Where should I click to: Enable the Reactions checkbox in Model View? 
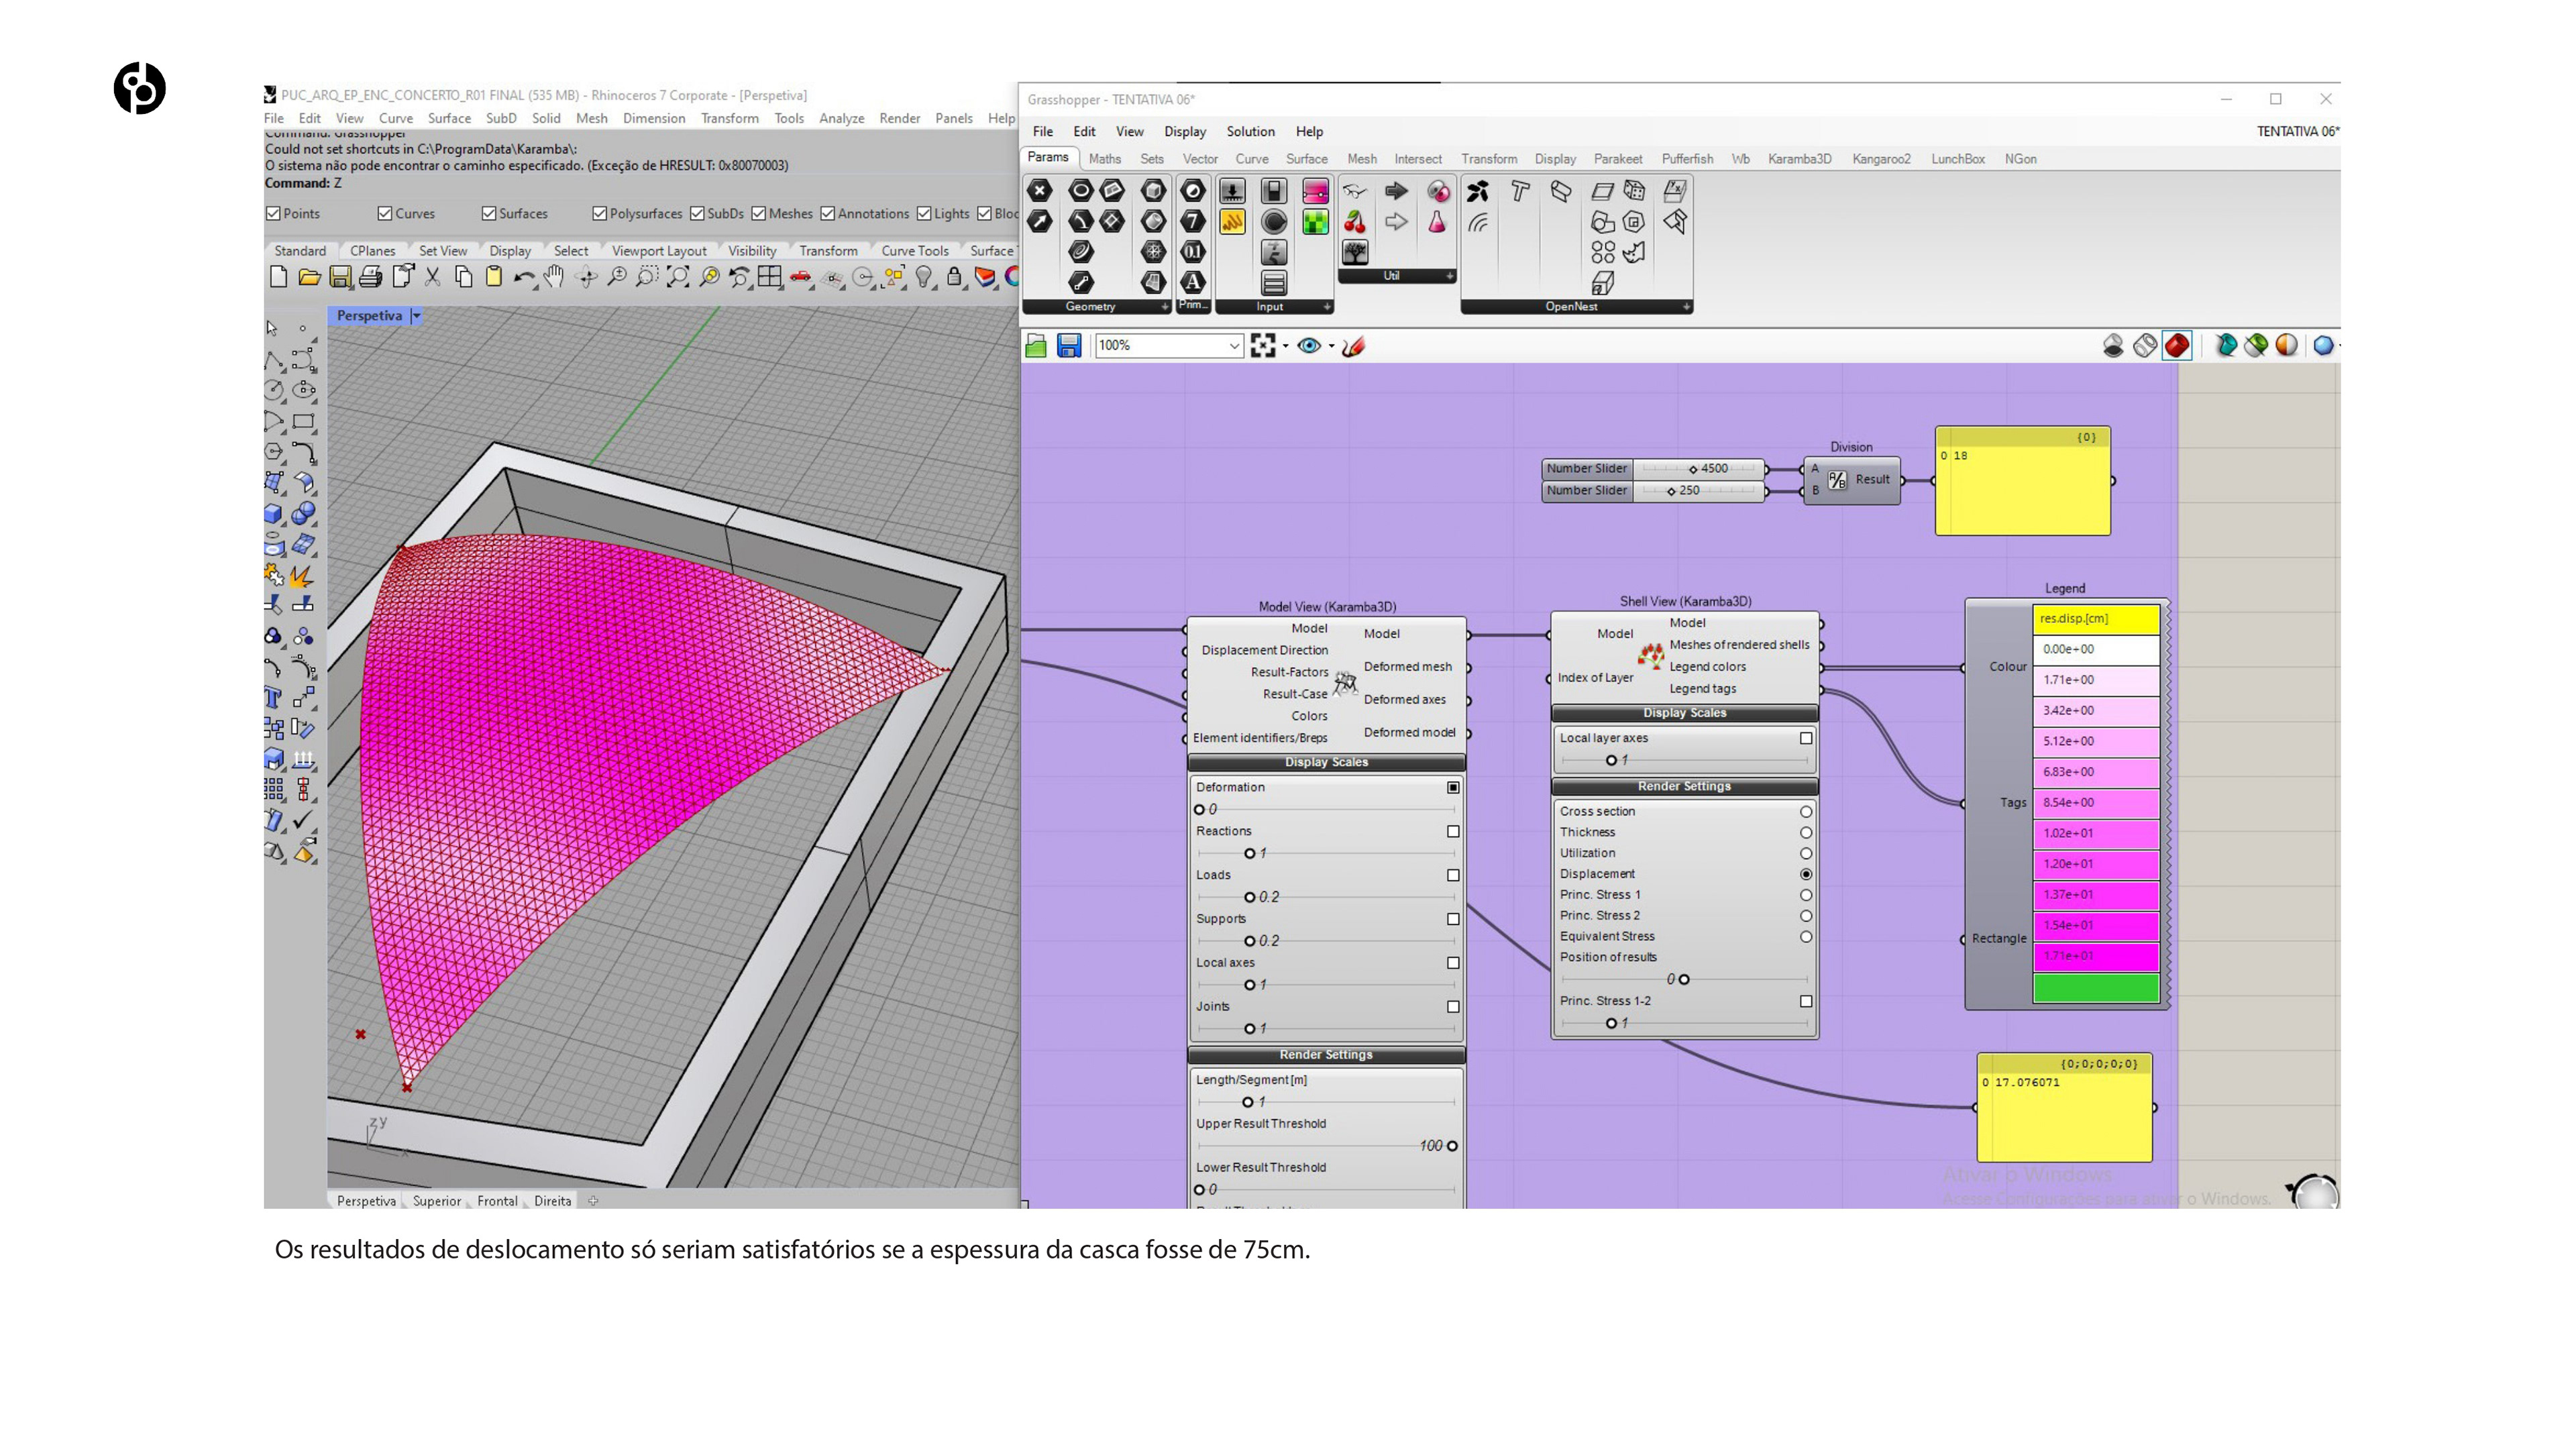tap(1453, 831)
